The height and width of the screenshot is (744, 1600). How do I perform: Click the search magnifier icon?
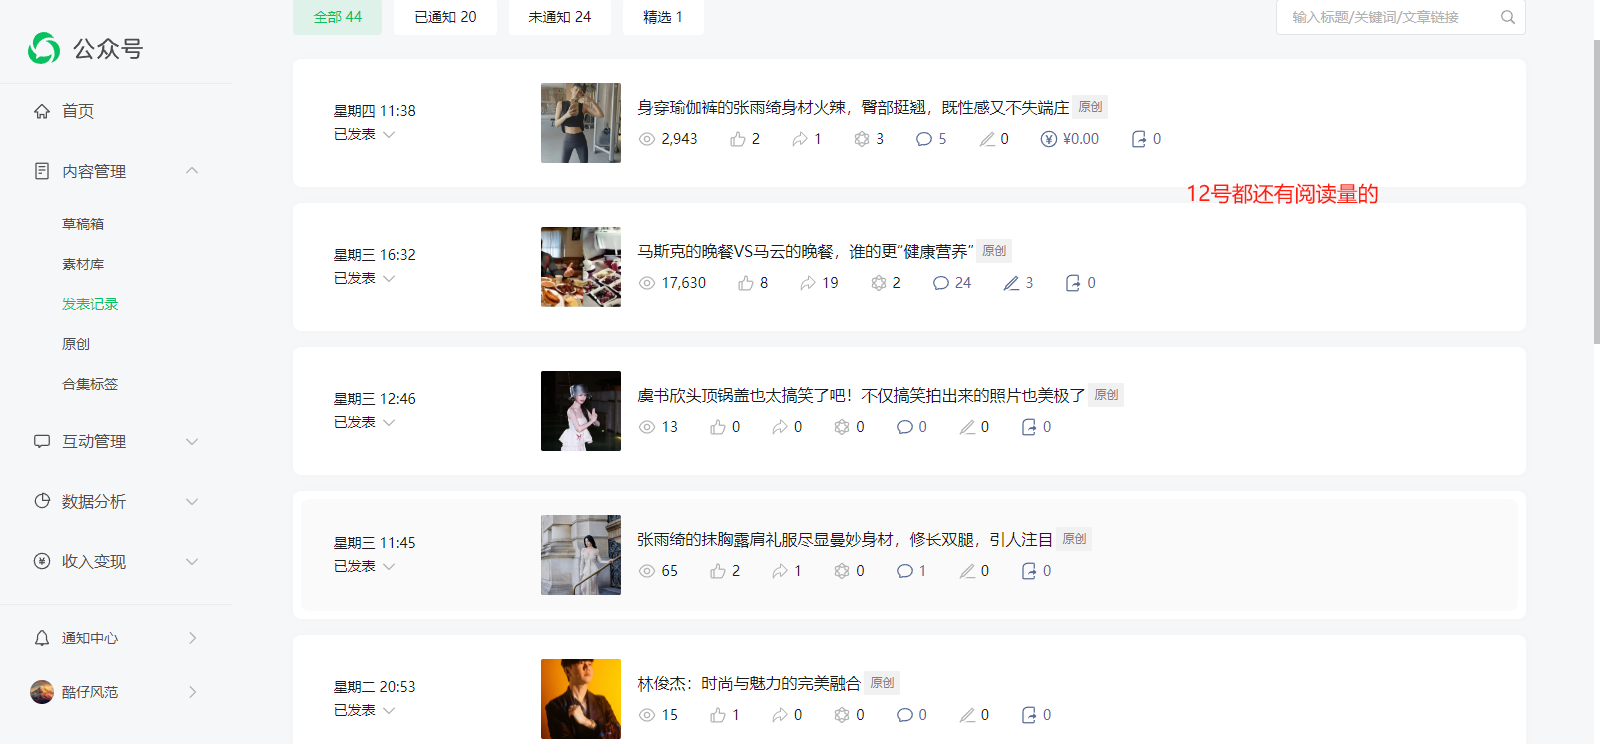1508,17
